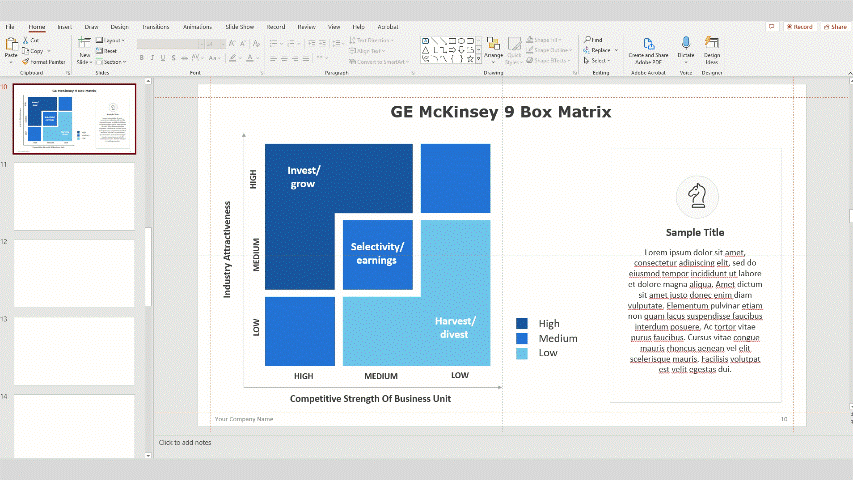Open the Text Direction dropdown
The image size is (853, 480).
tap(372, 40)
